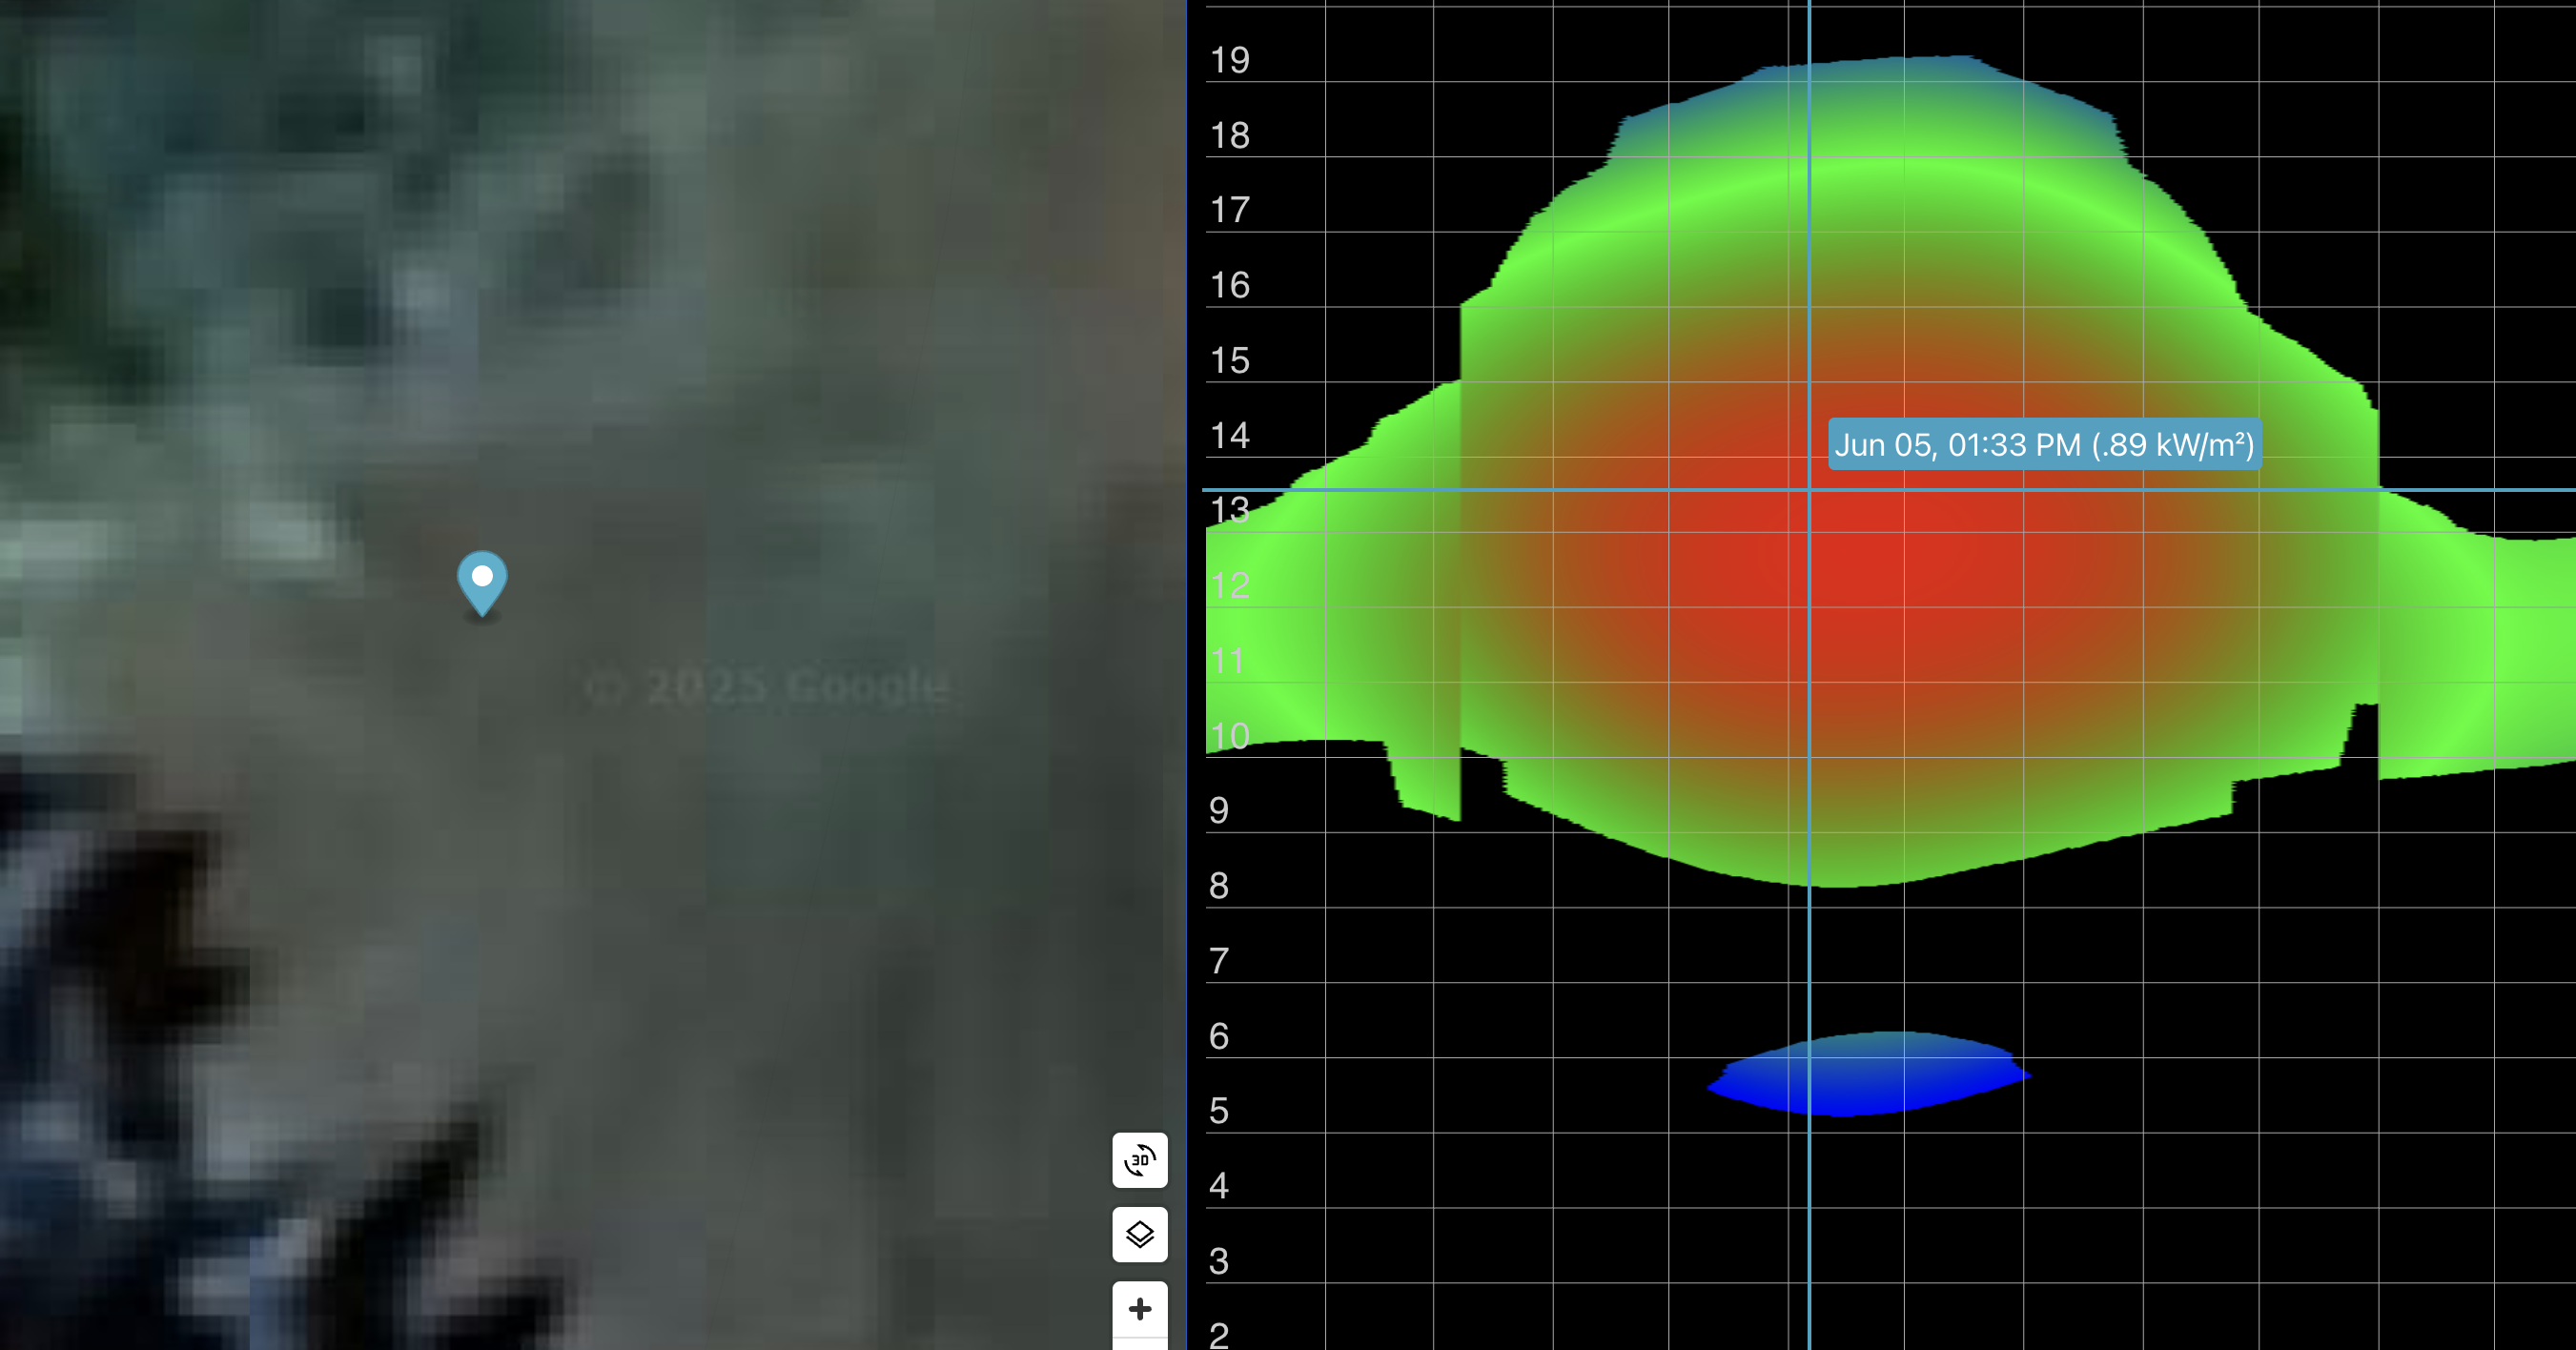Viewport: 2576px width, 1350px height.
Task: Click the Jun 05, 01:33 PM irradiance tooltip
Action: tap(2044, 444)
